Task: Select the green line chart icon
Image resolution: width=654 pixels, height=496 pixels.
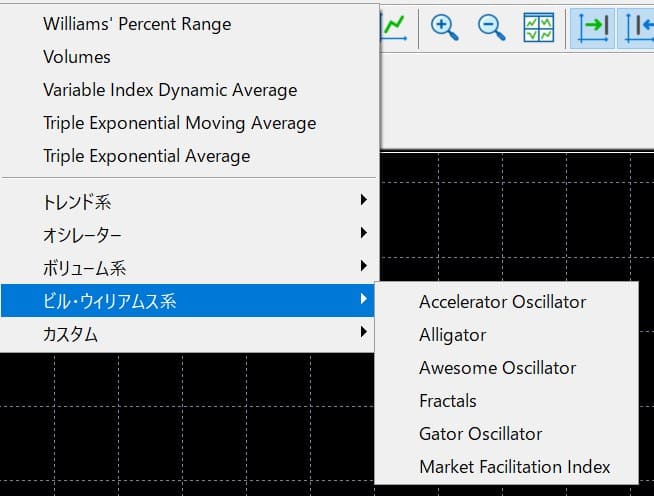Action: [394, 28]
